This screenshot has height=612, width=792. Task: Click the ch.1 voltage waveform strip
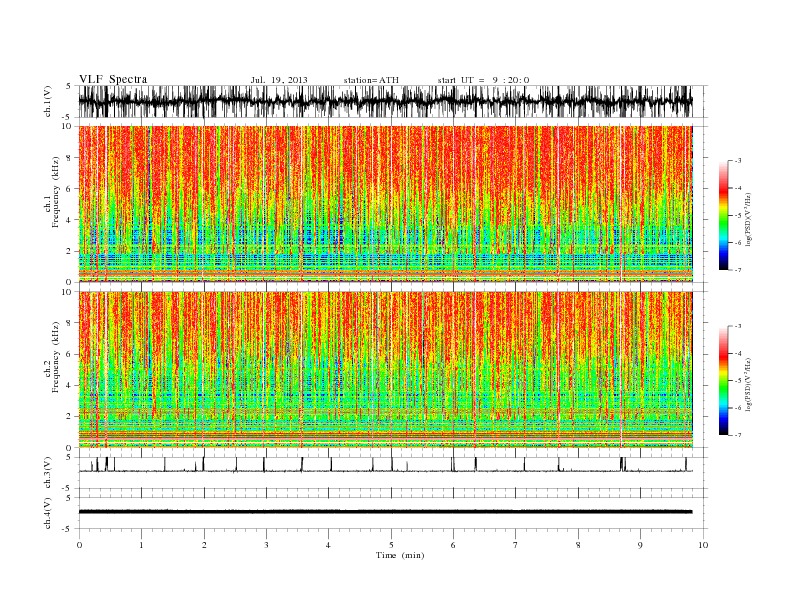386,101
